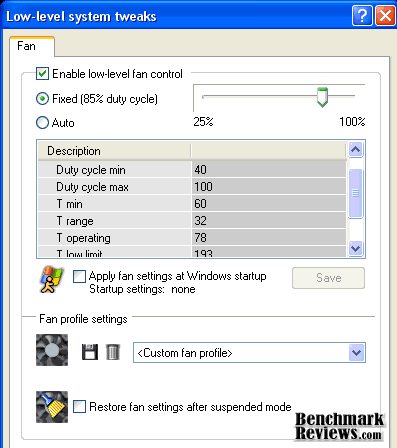Select the Fixed duty cycle radio button
397x448 pixels.
coord(42,99)
